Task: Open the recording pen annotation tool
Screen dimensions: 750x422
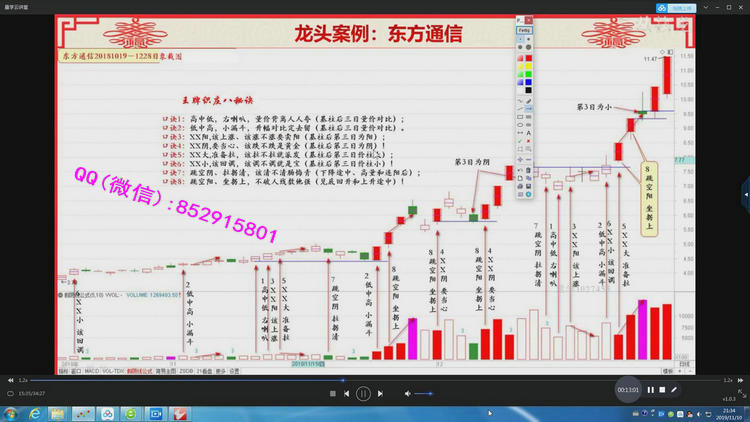Action: [x=674, y=390]
